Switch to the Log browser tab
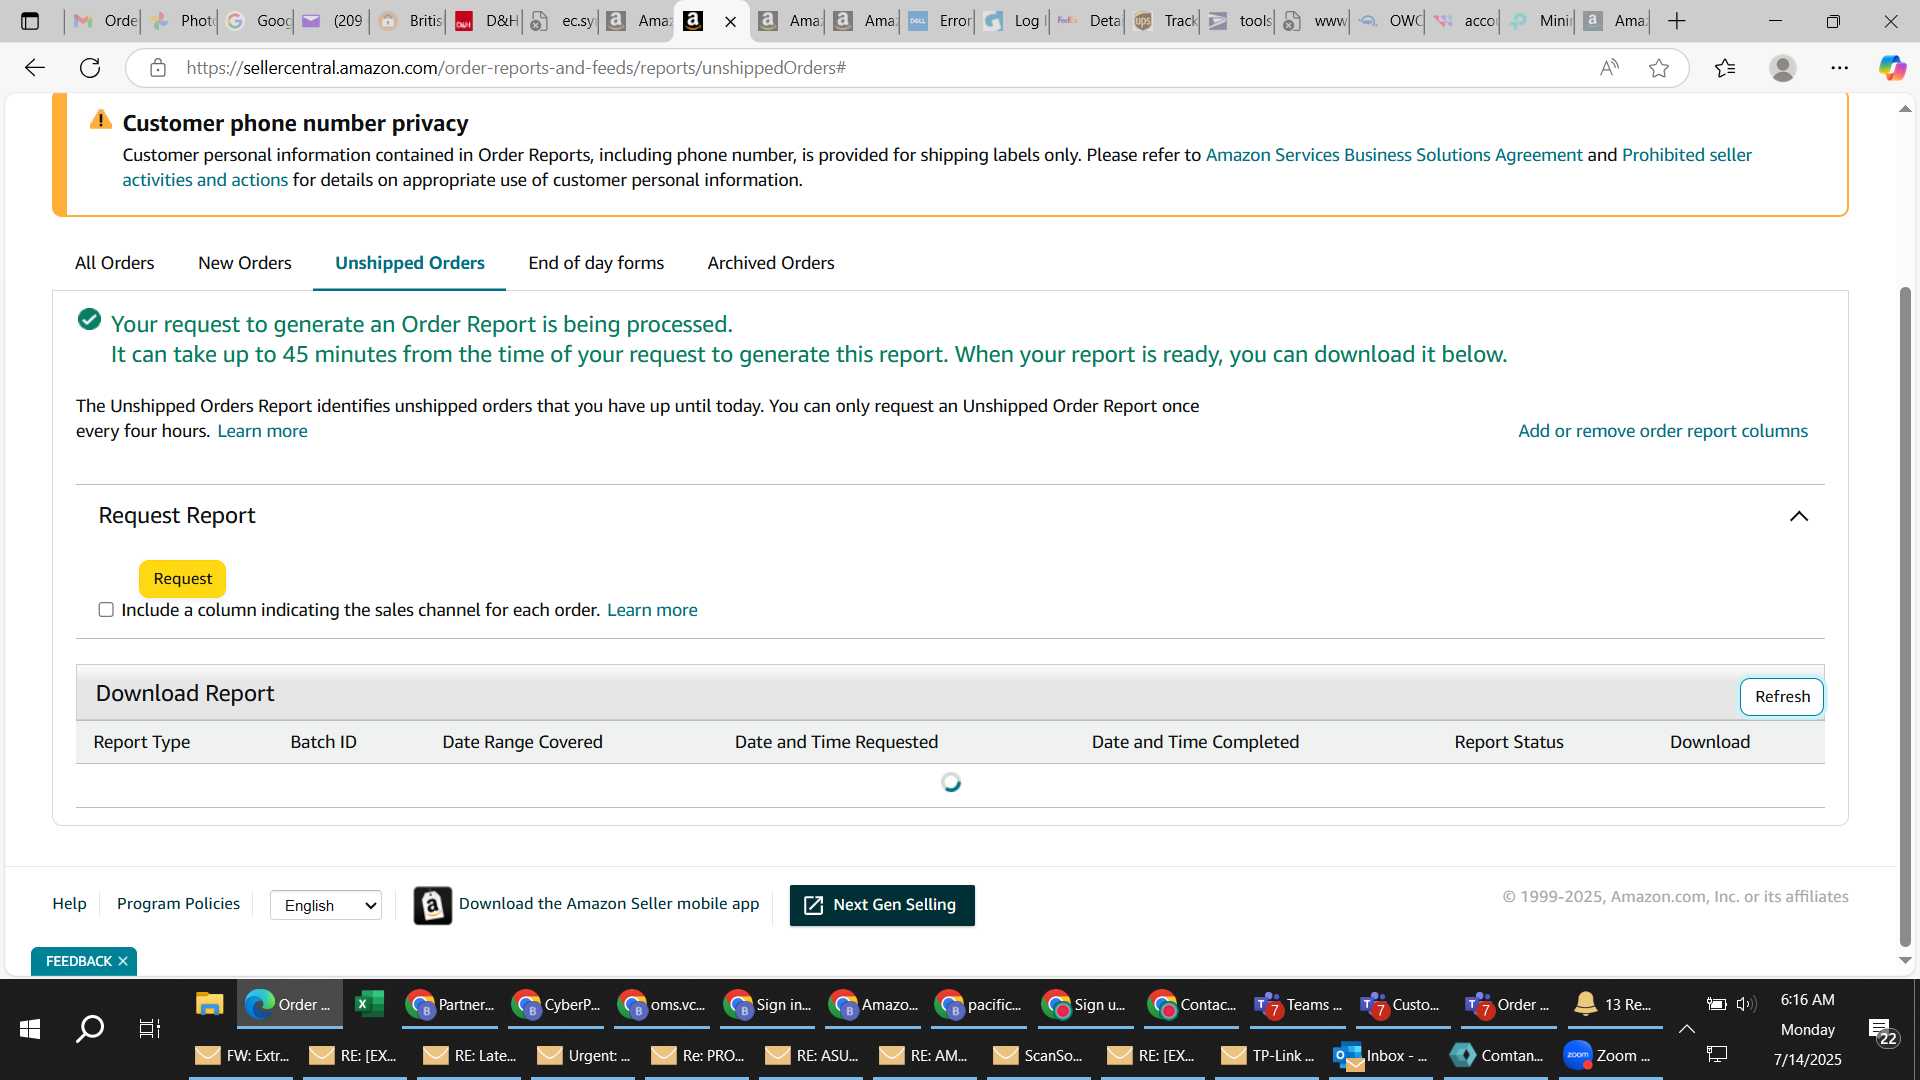Image resolution: width=1920 pixels, height=1080 pixels. point(1013,21)
